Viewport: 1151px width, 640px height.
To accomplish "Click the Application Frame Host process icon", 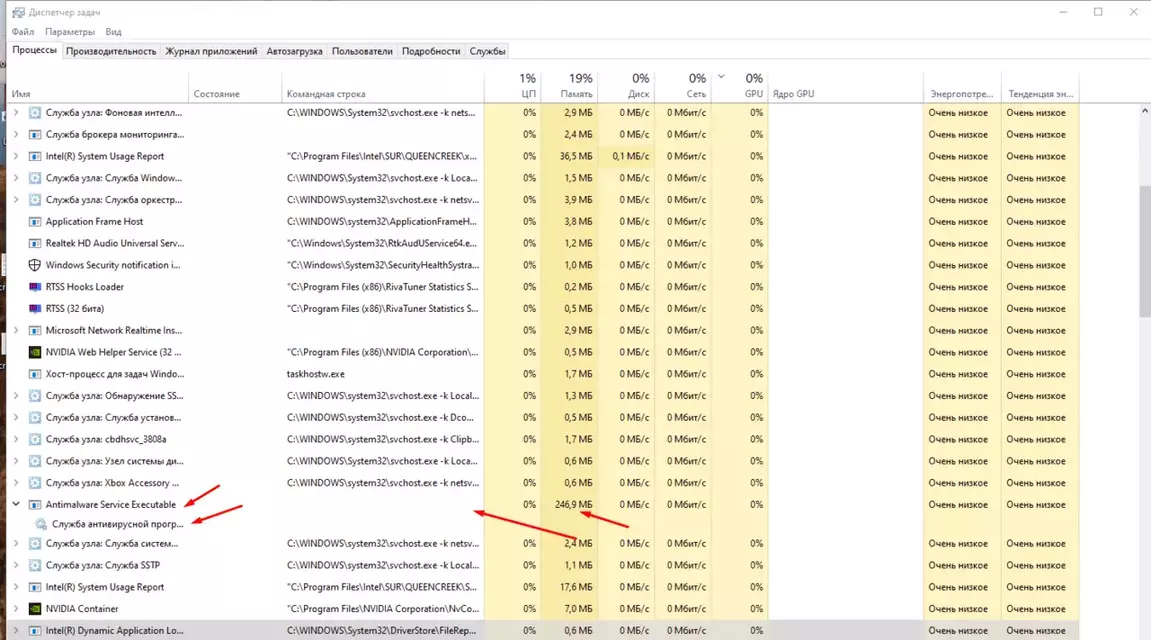I will [x=35, y=222].
